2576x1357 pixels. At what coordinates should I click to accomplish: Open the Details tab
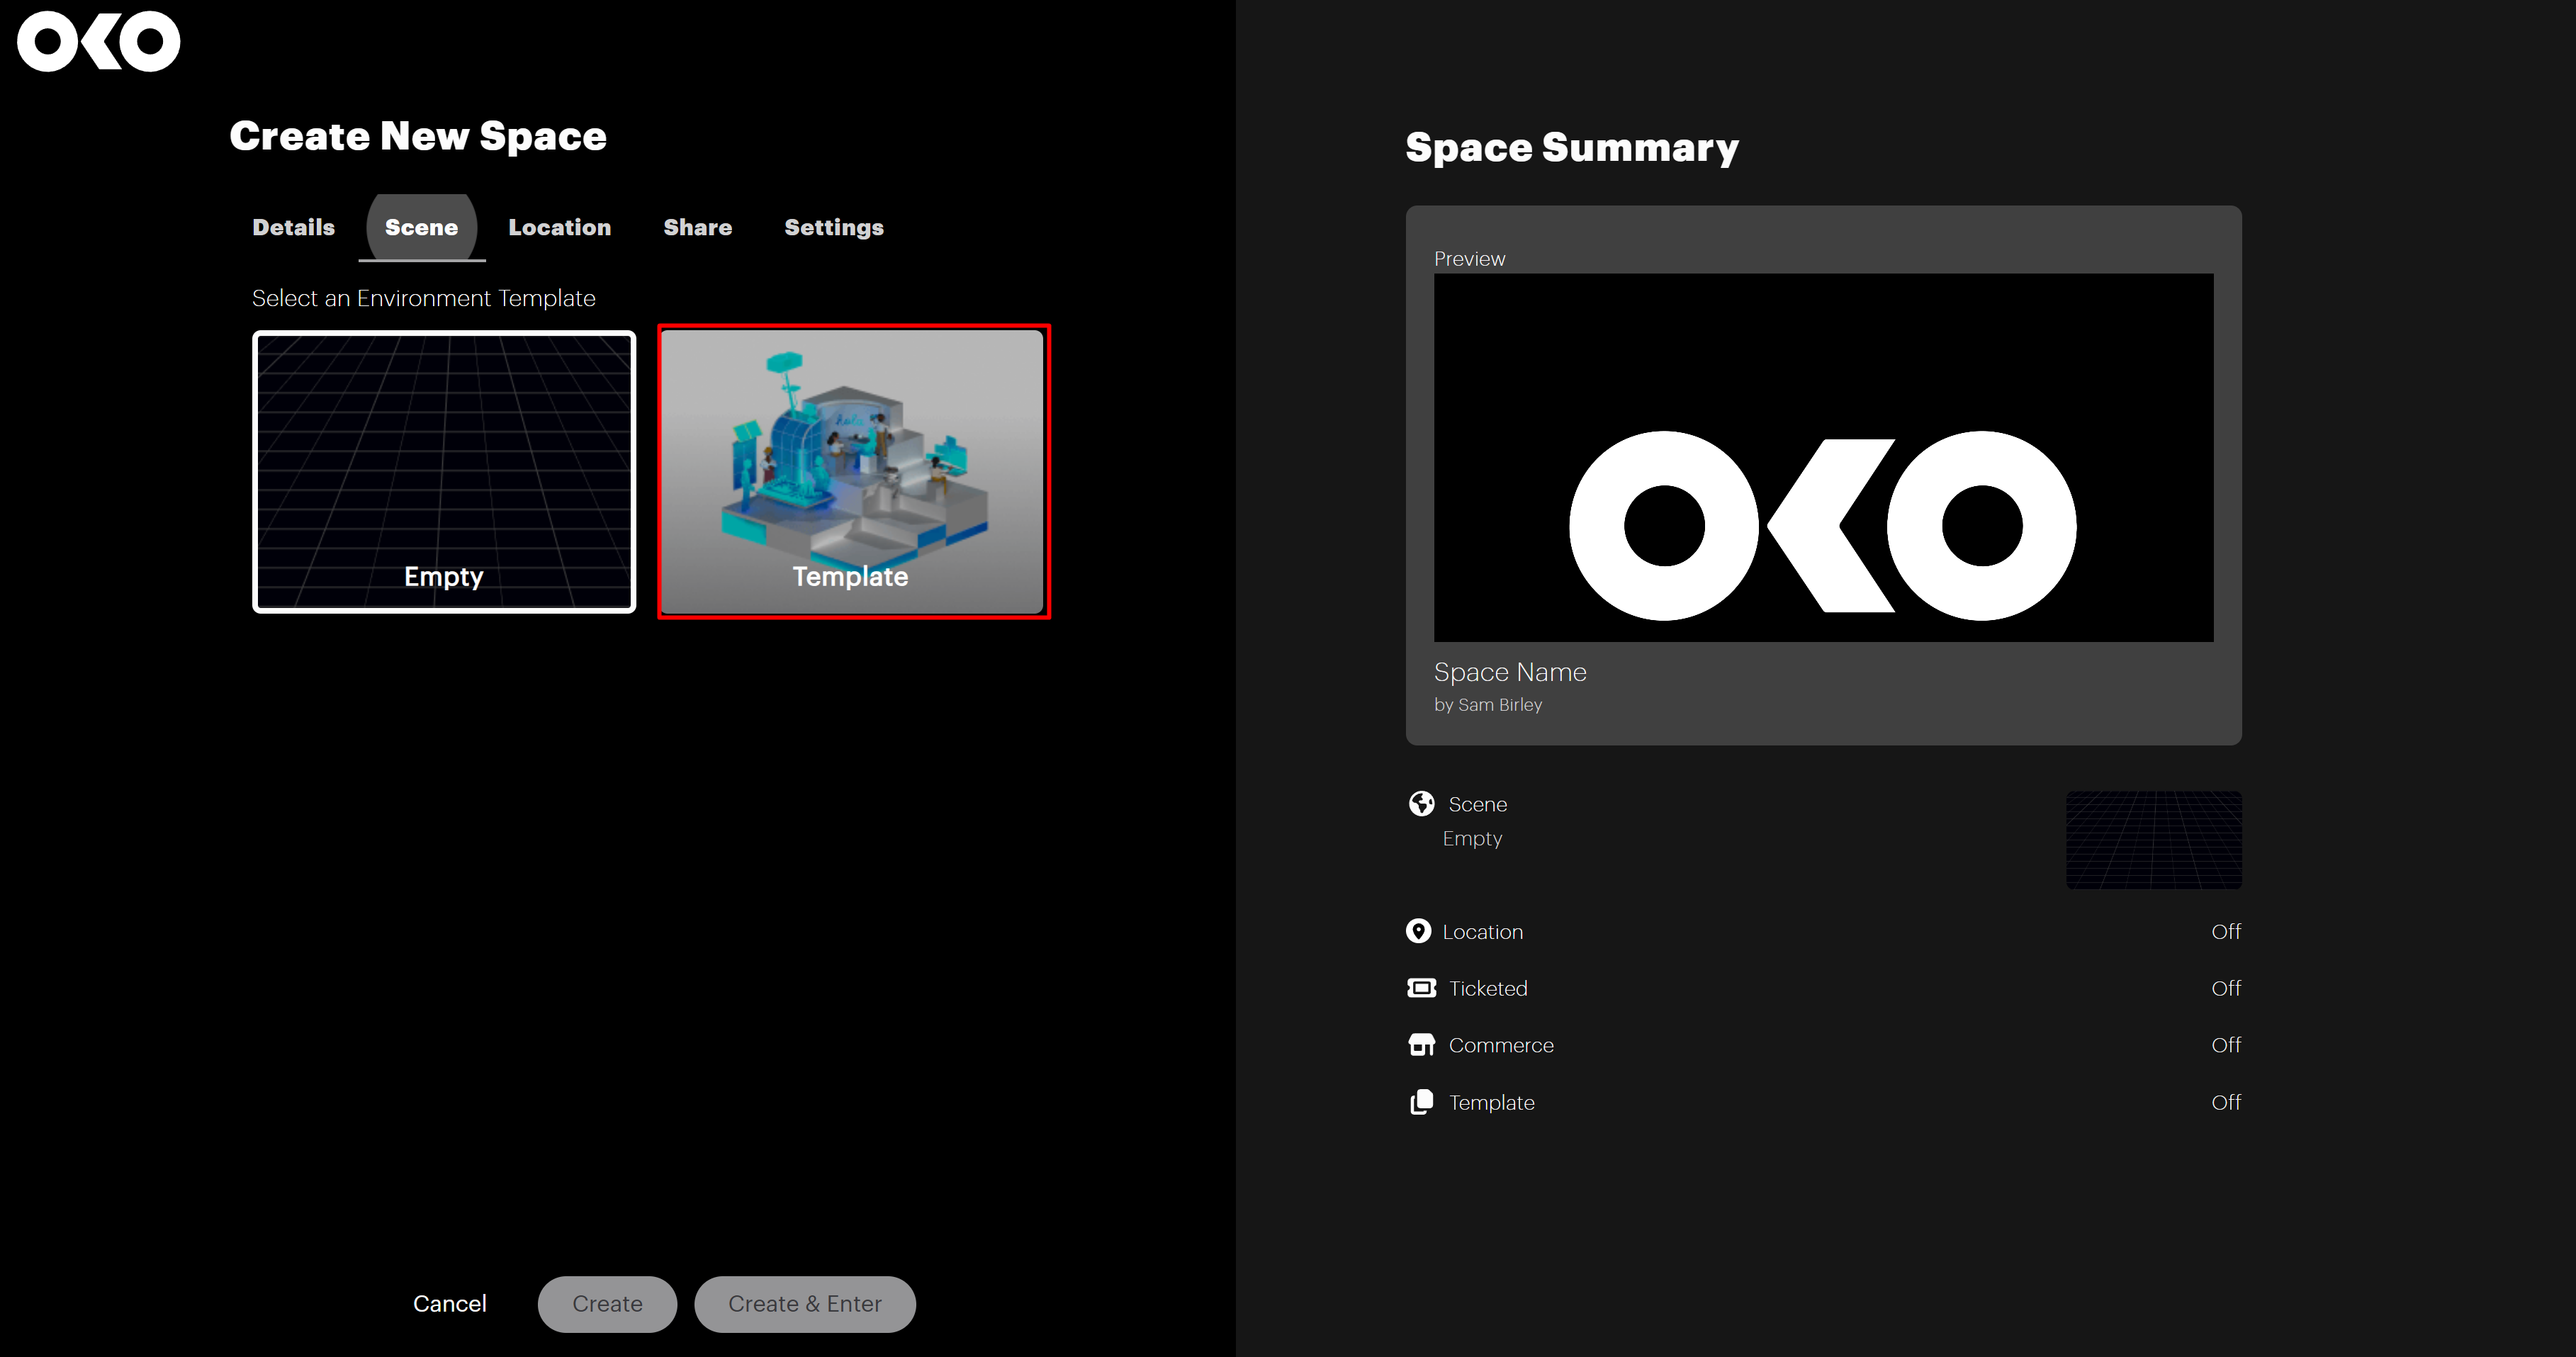pyautogui.click(x=293, y=227)
